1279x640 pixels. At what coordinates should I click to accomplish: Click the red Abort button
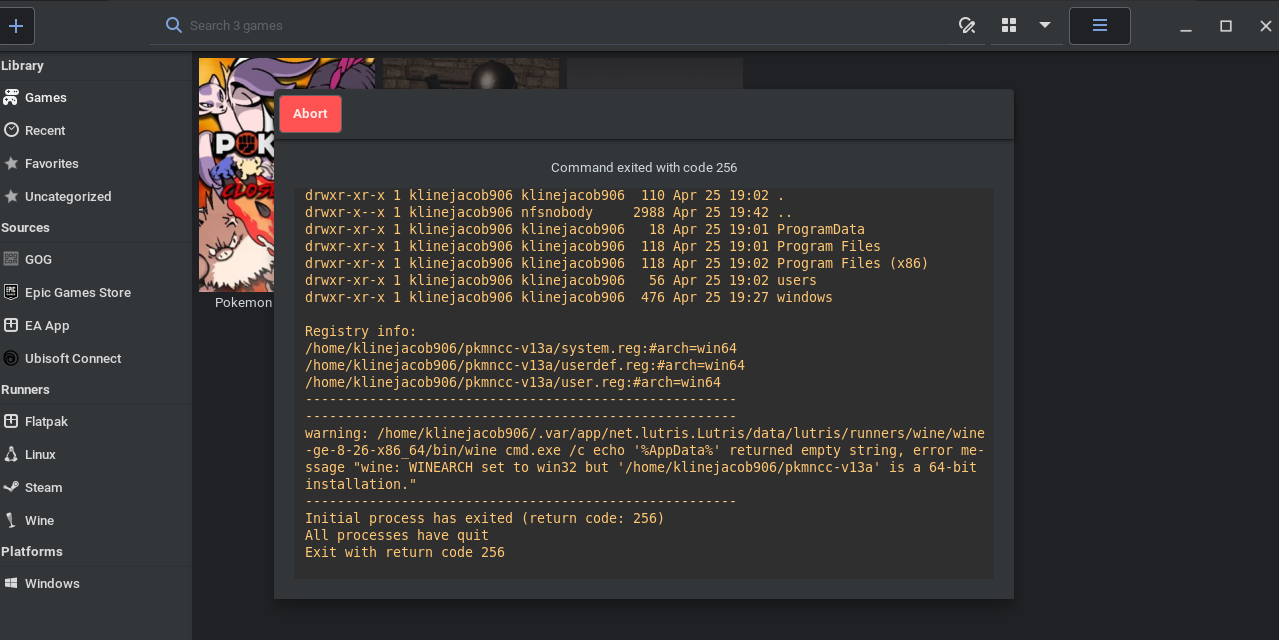click(310, 114)
